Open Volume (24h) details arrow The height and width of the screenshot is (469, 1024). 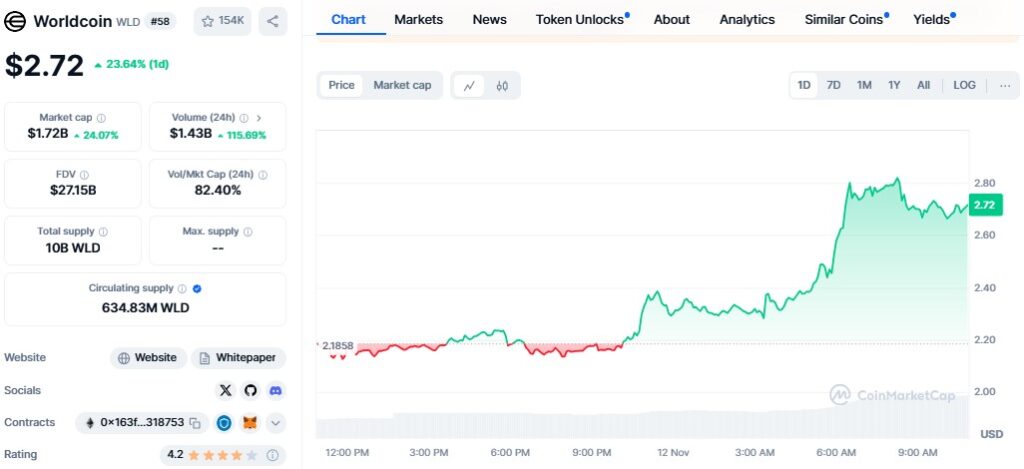259,118
